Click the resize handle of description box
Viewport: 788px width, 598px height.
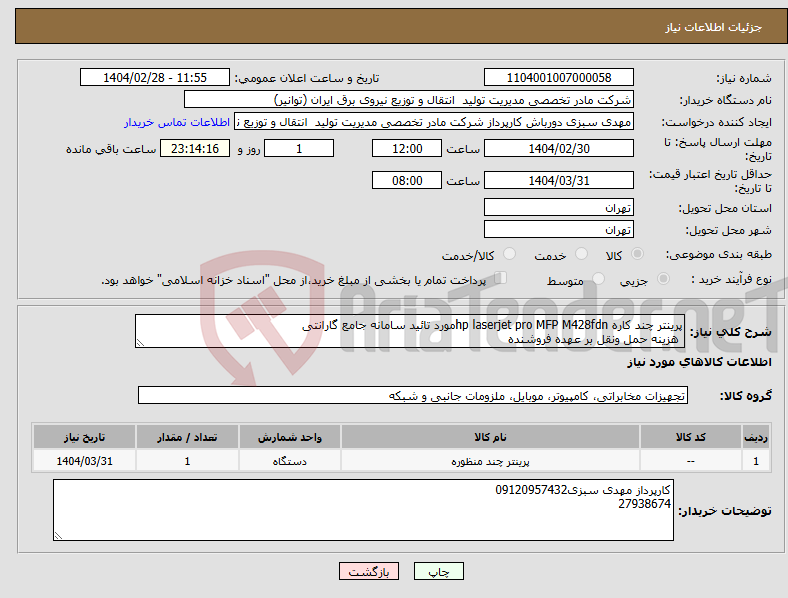click(x=140, y=343)
